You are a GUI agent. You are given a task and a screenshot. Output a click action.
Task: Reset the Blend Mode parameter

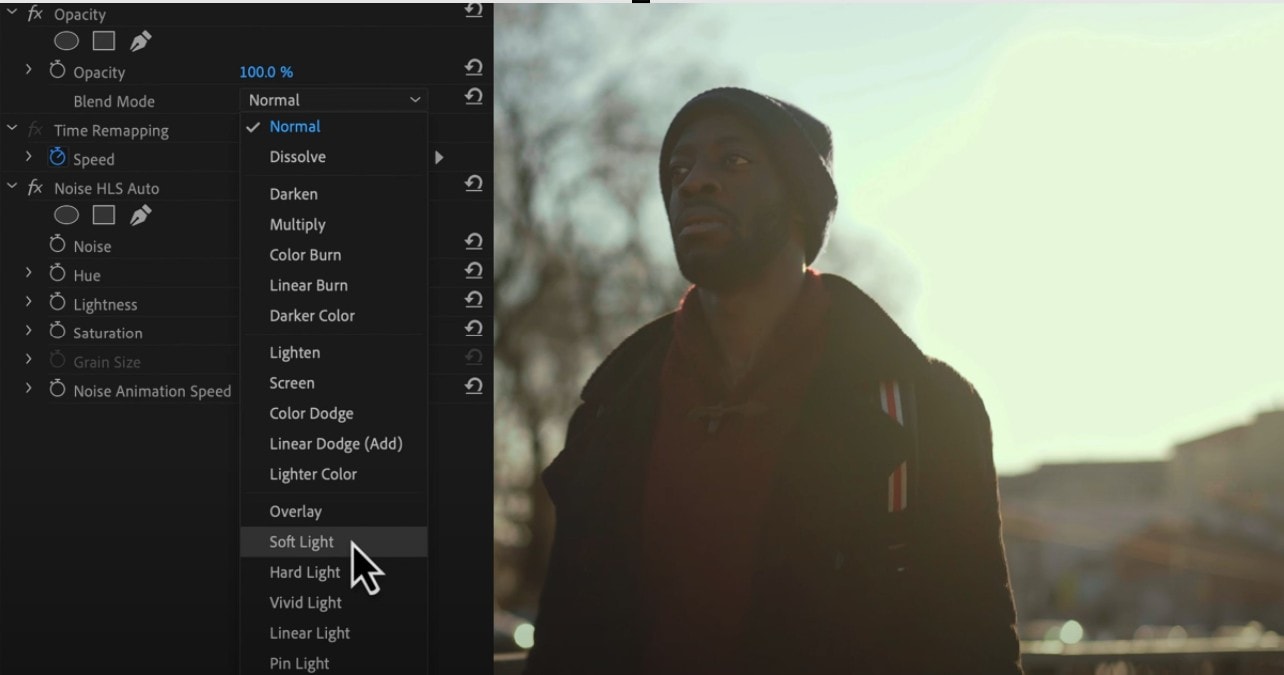coord(474,97)
